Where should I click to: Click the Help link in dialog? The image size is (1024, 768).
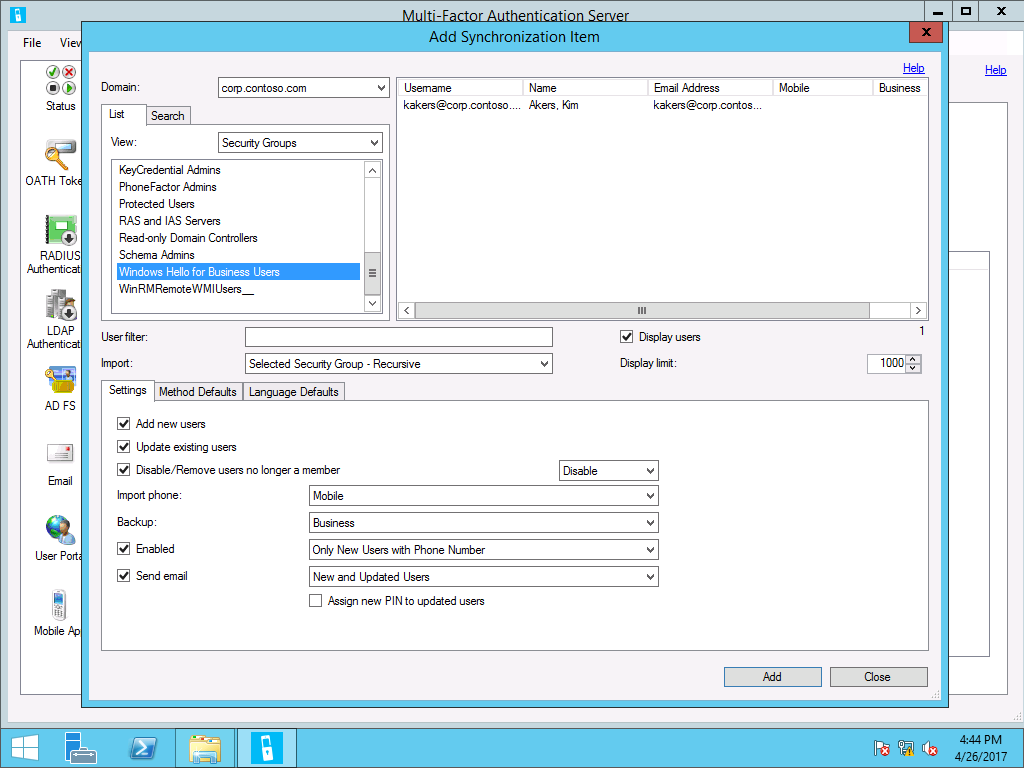click(x=913, y=68)
